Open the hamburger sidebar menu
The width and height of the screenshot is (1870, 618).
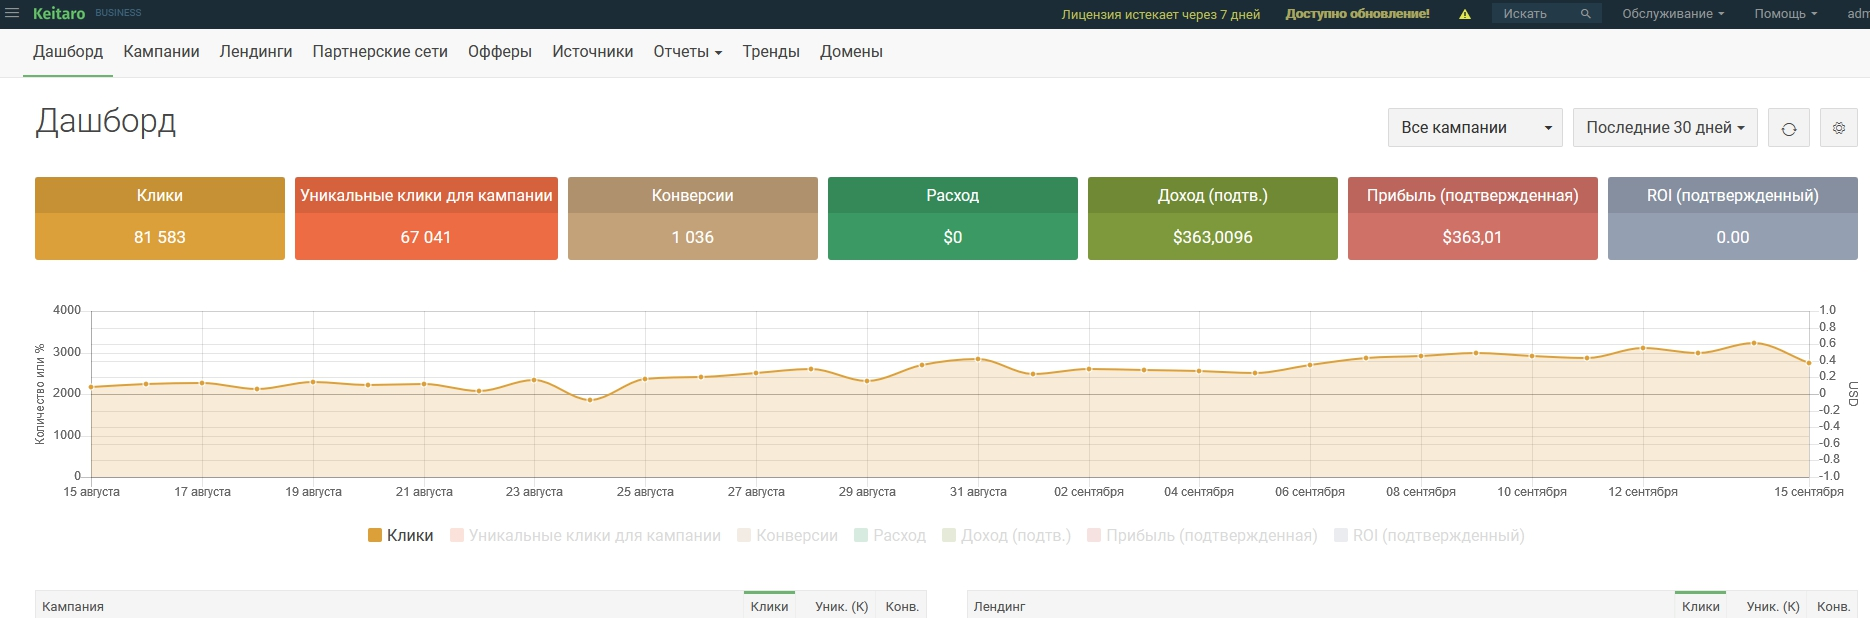pyautogui.click(x=12, y=13)
